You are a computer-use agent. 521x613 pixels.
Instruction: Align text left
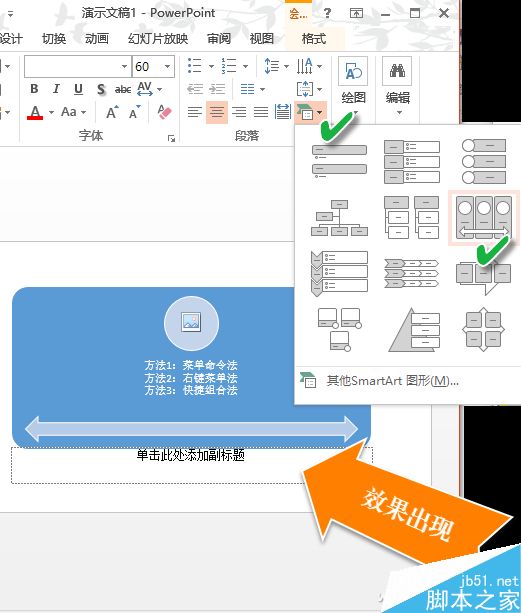point(195,112)
